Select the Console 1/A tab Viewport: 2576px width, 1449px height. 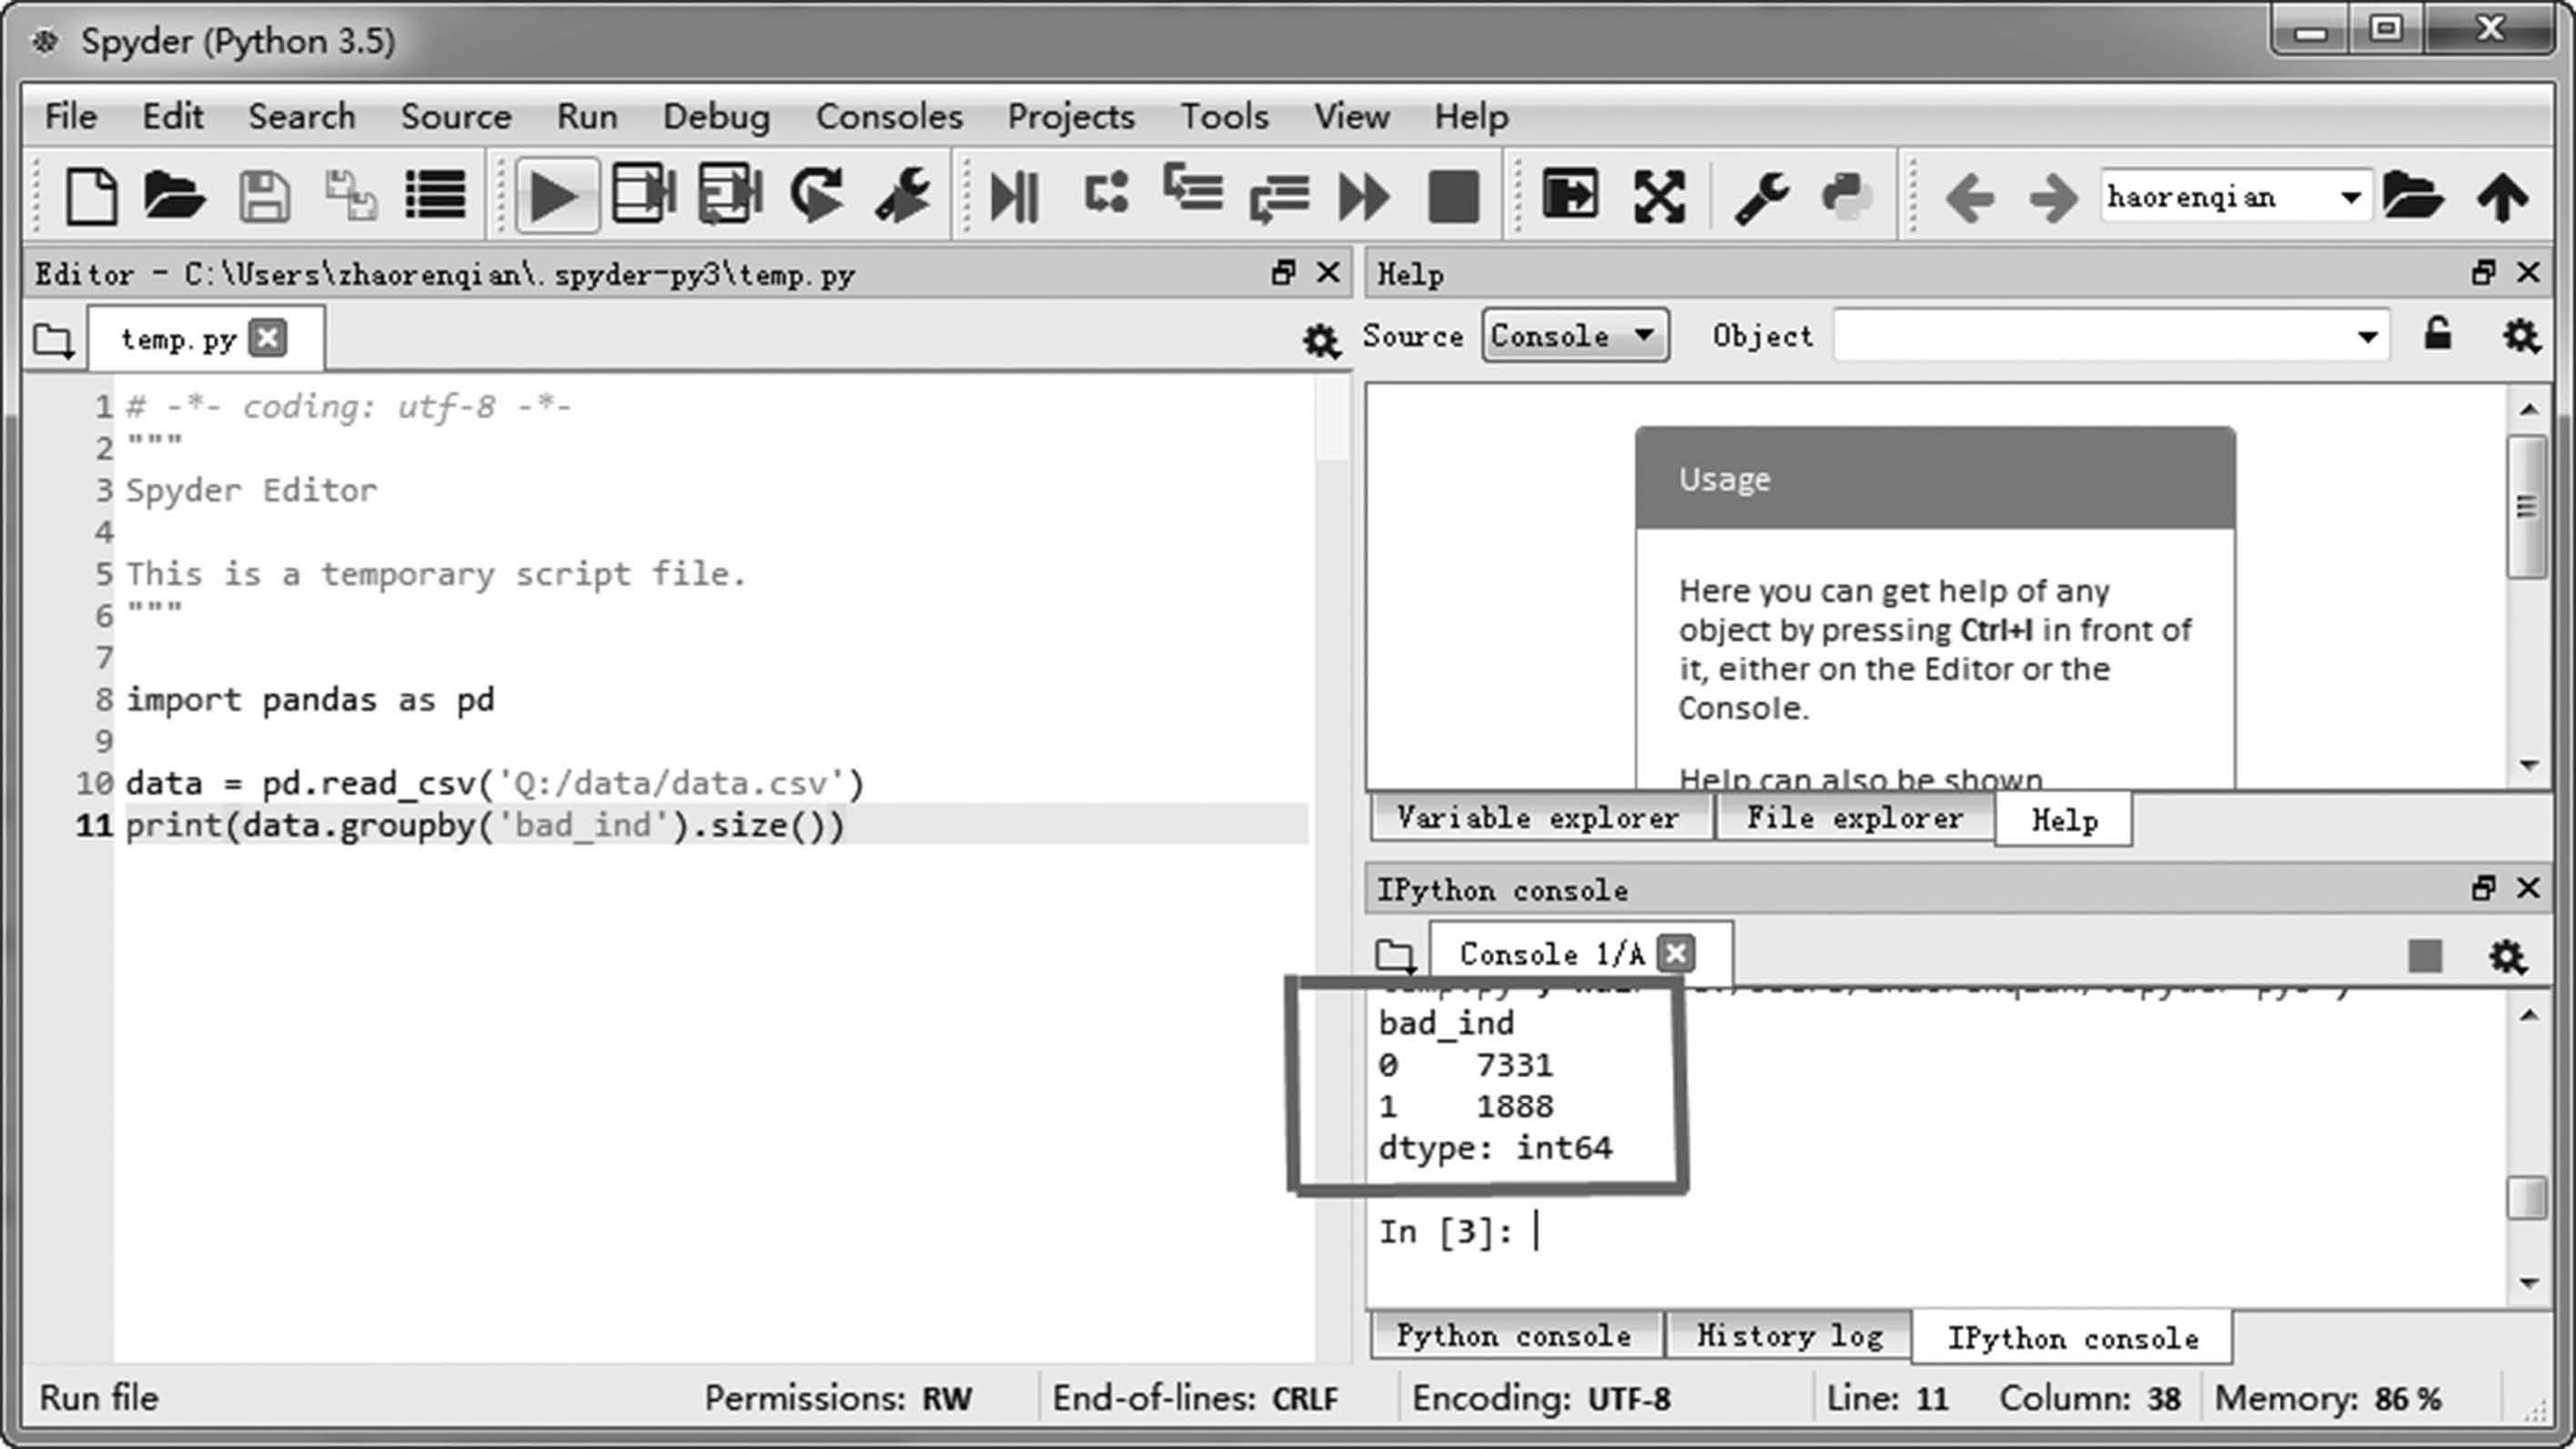(x=1552, y=954)
